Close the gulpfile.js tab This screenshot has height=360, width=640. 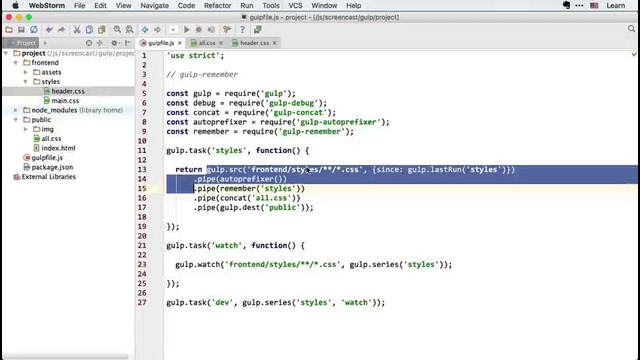tap(180, 43)
